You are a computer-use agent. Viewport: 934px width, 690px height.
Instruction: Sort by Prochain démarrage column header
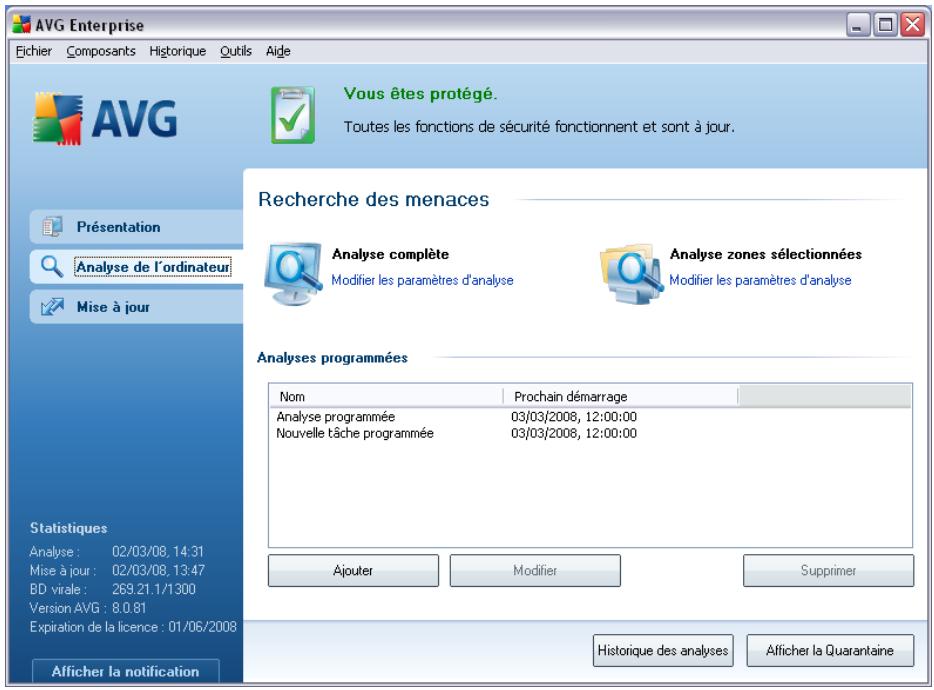621,396
